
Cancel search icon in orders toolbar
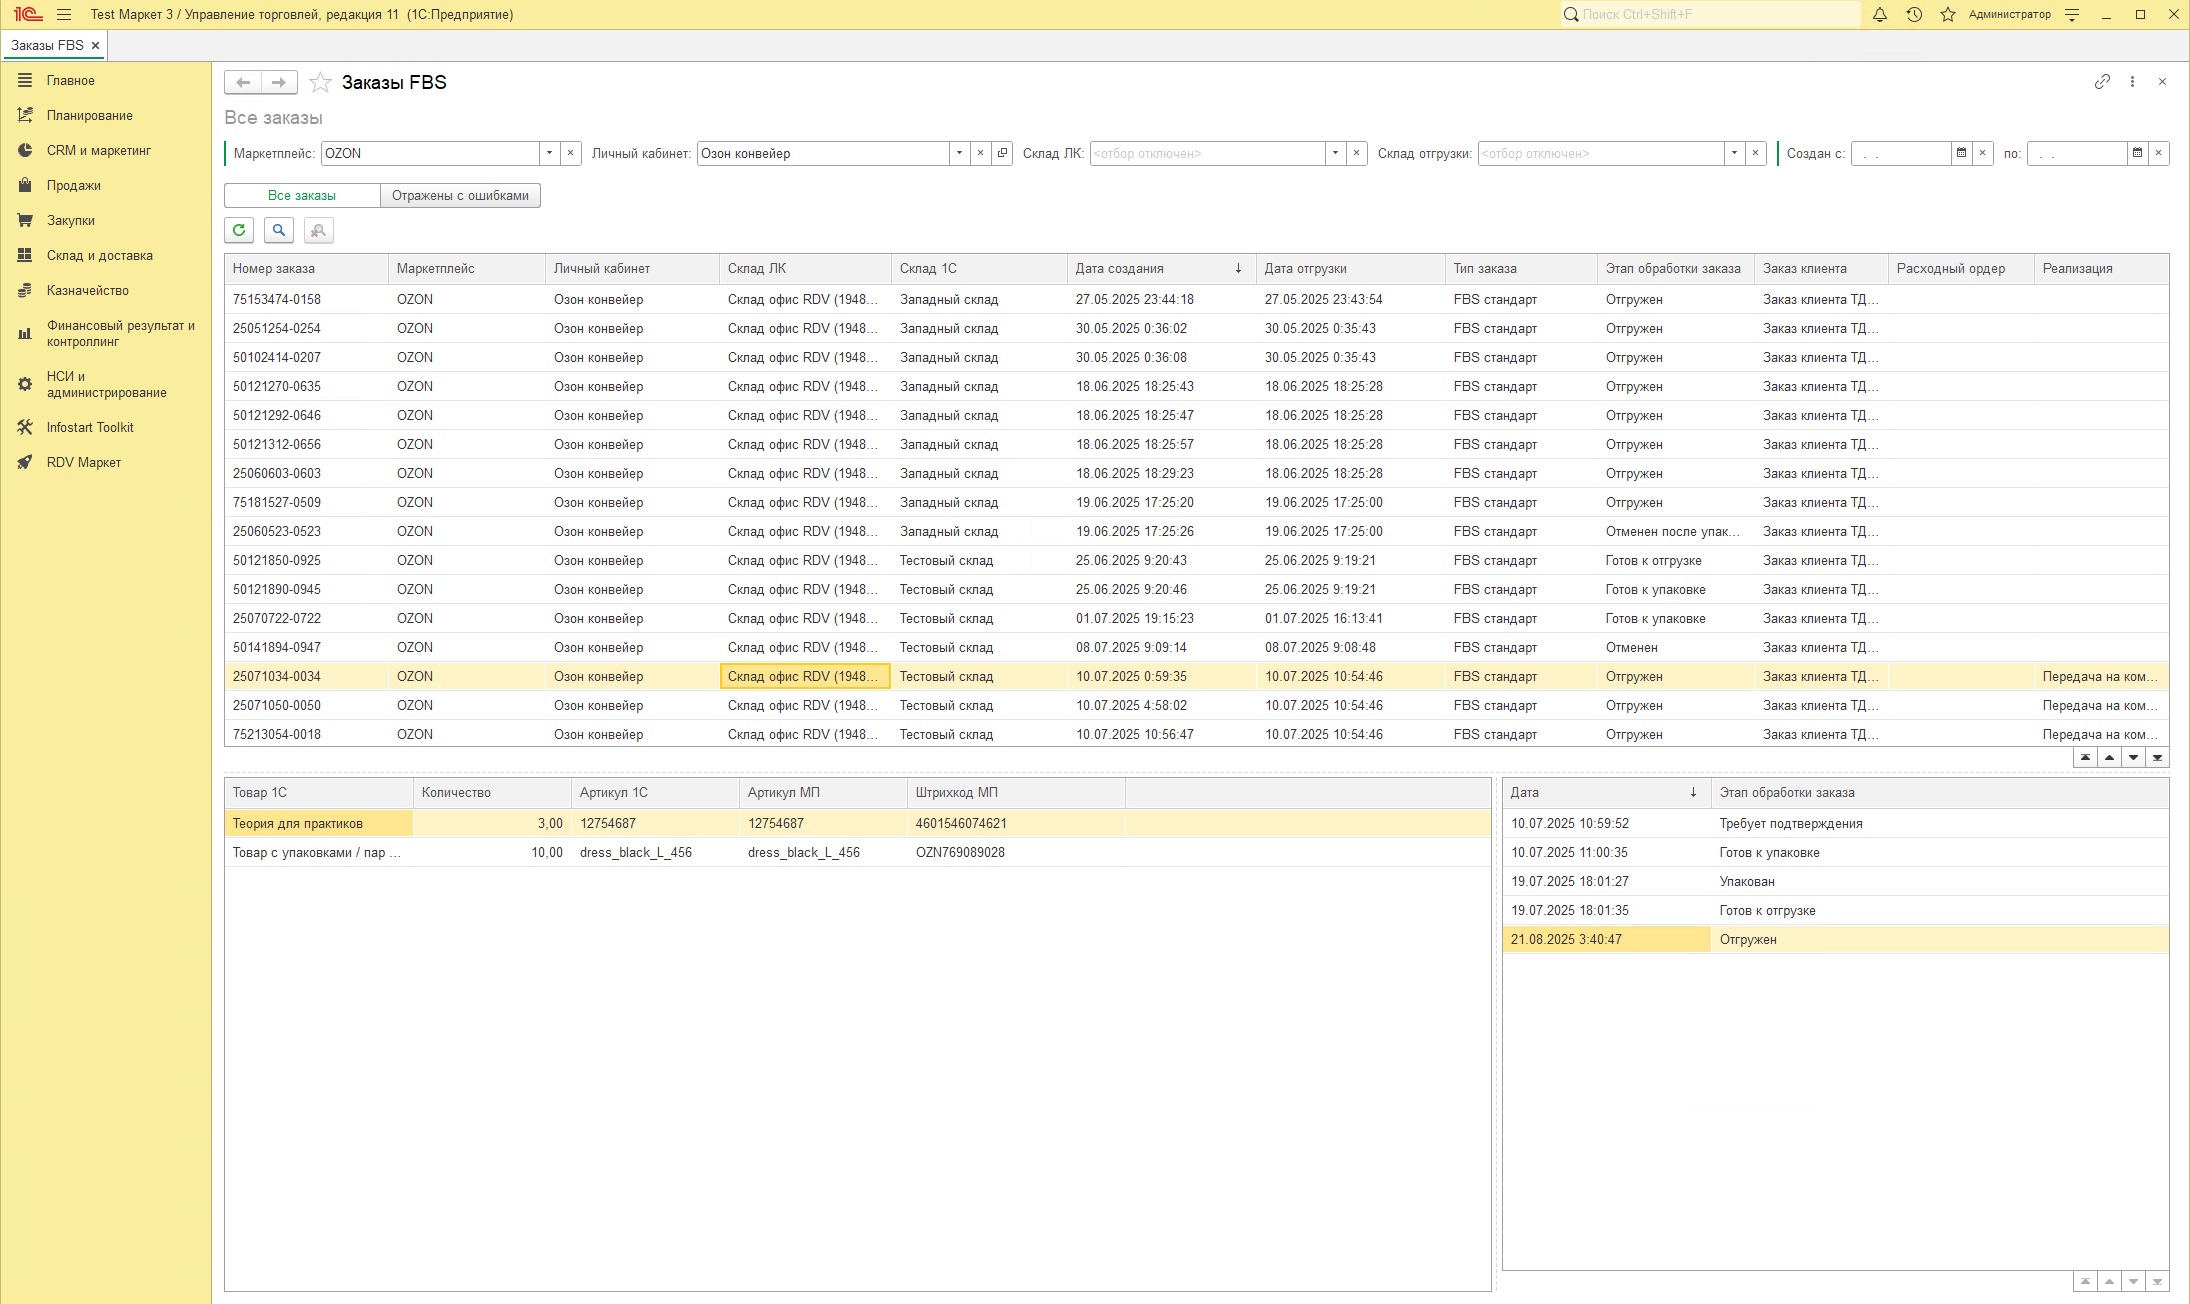click(318, 230)
